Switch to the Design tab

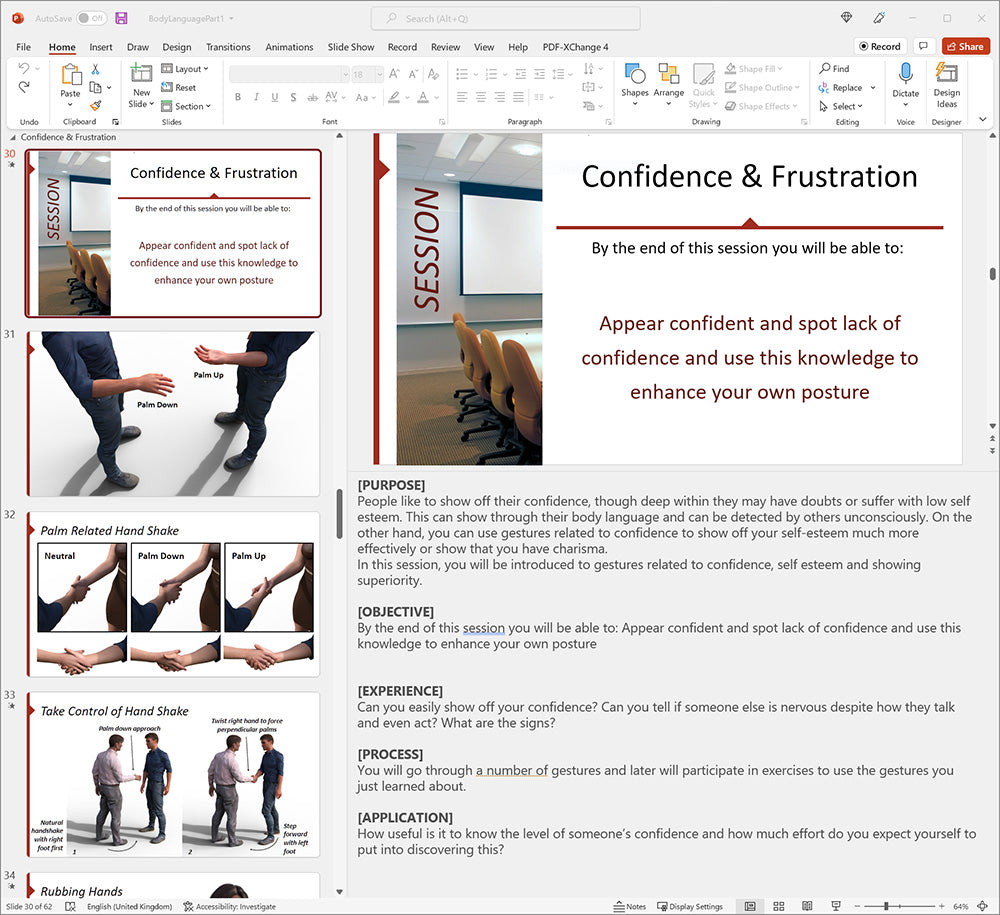177,47
